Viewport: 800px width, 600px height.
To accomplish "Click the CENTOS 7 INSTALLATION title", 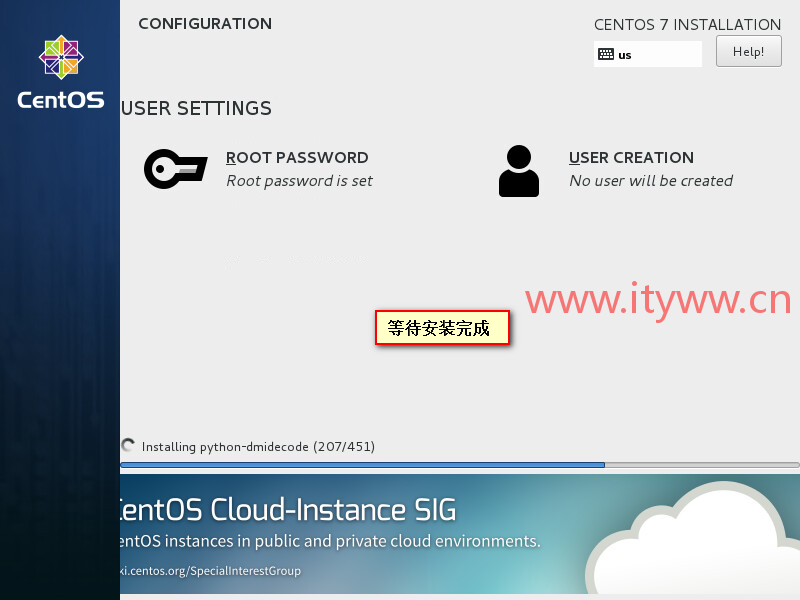I will [687, 24].
